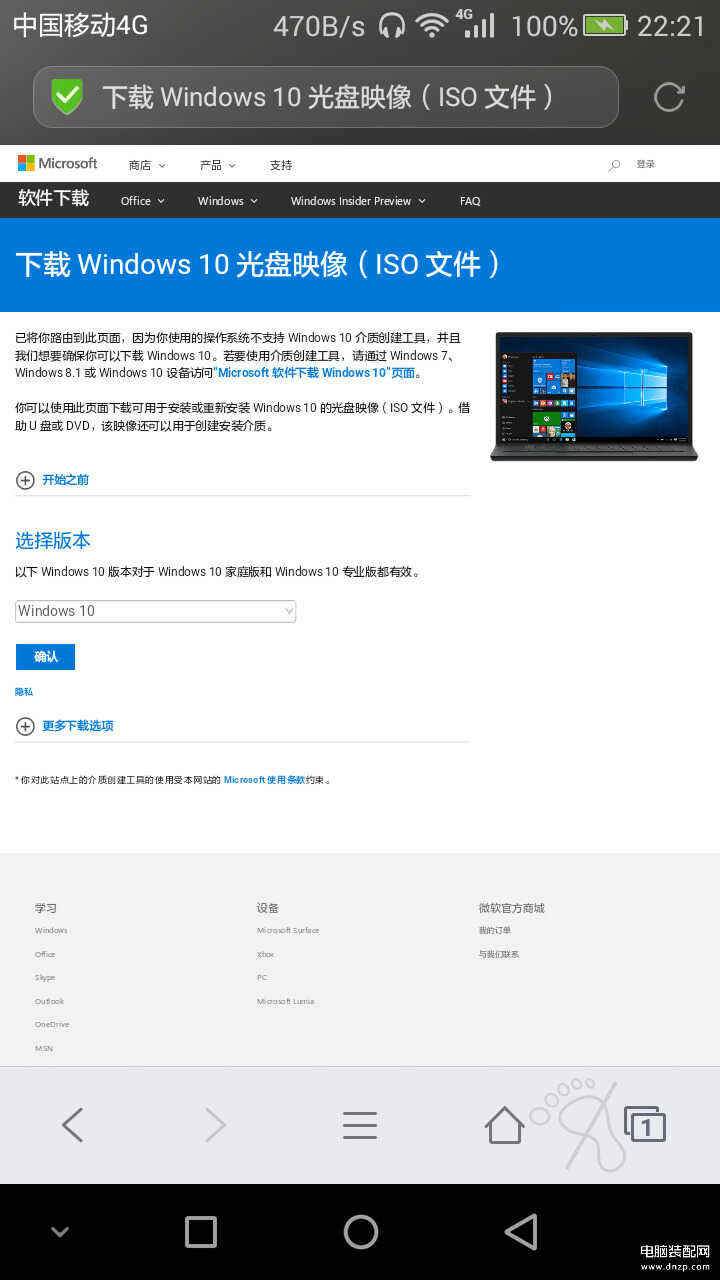Viewport: 720px width, 1280px height.
Task: Open footer 我的订单 link
Action: pos(494,931)
